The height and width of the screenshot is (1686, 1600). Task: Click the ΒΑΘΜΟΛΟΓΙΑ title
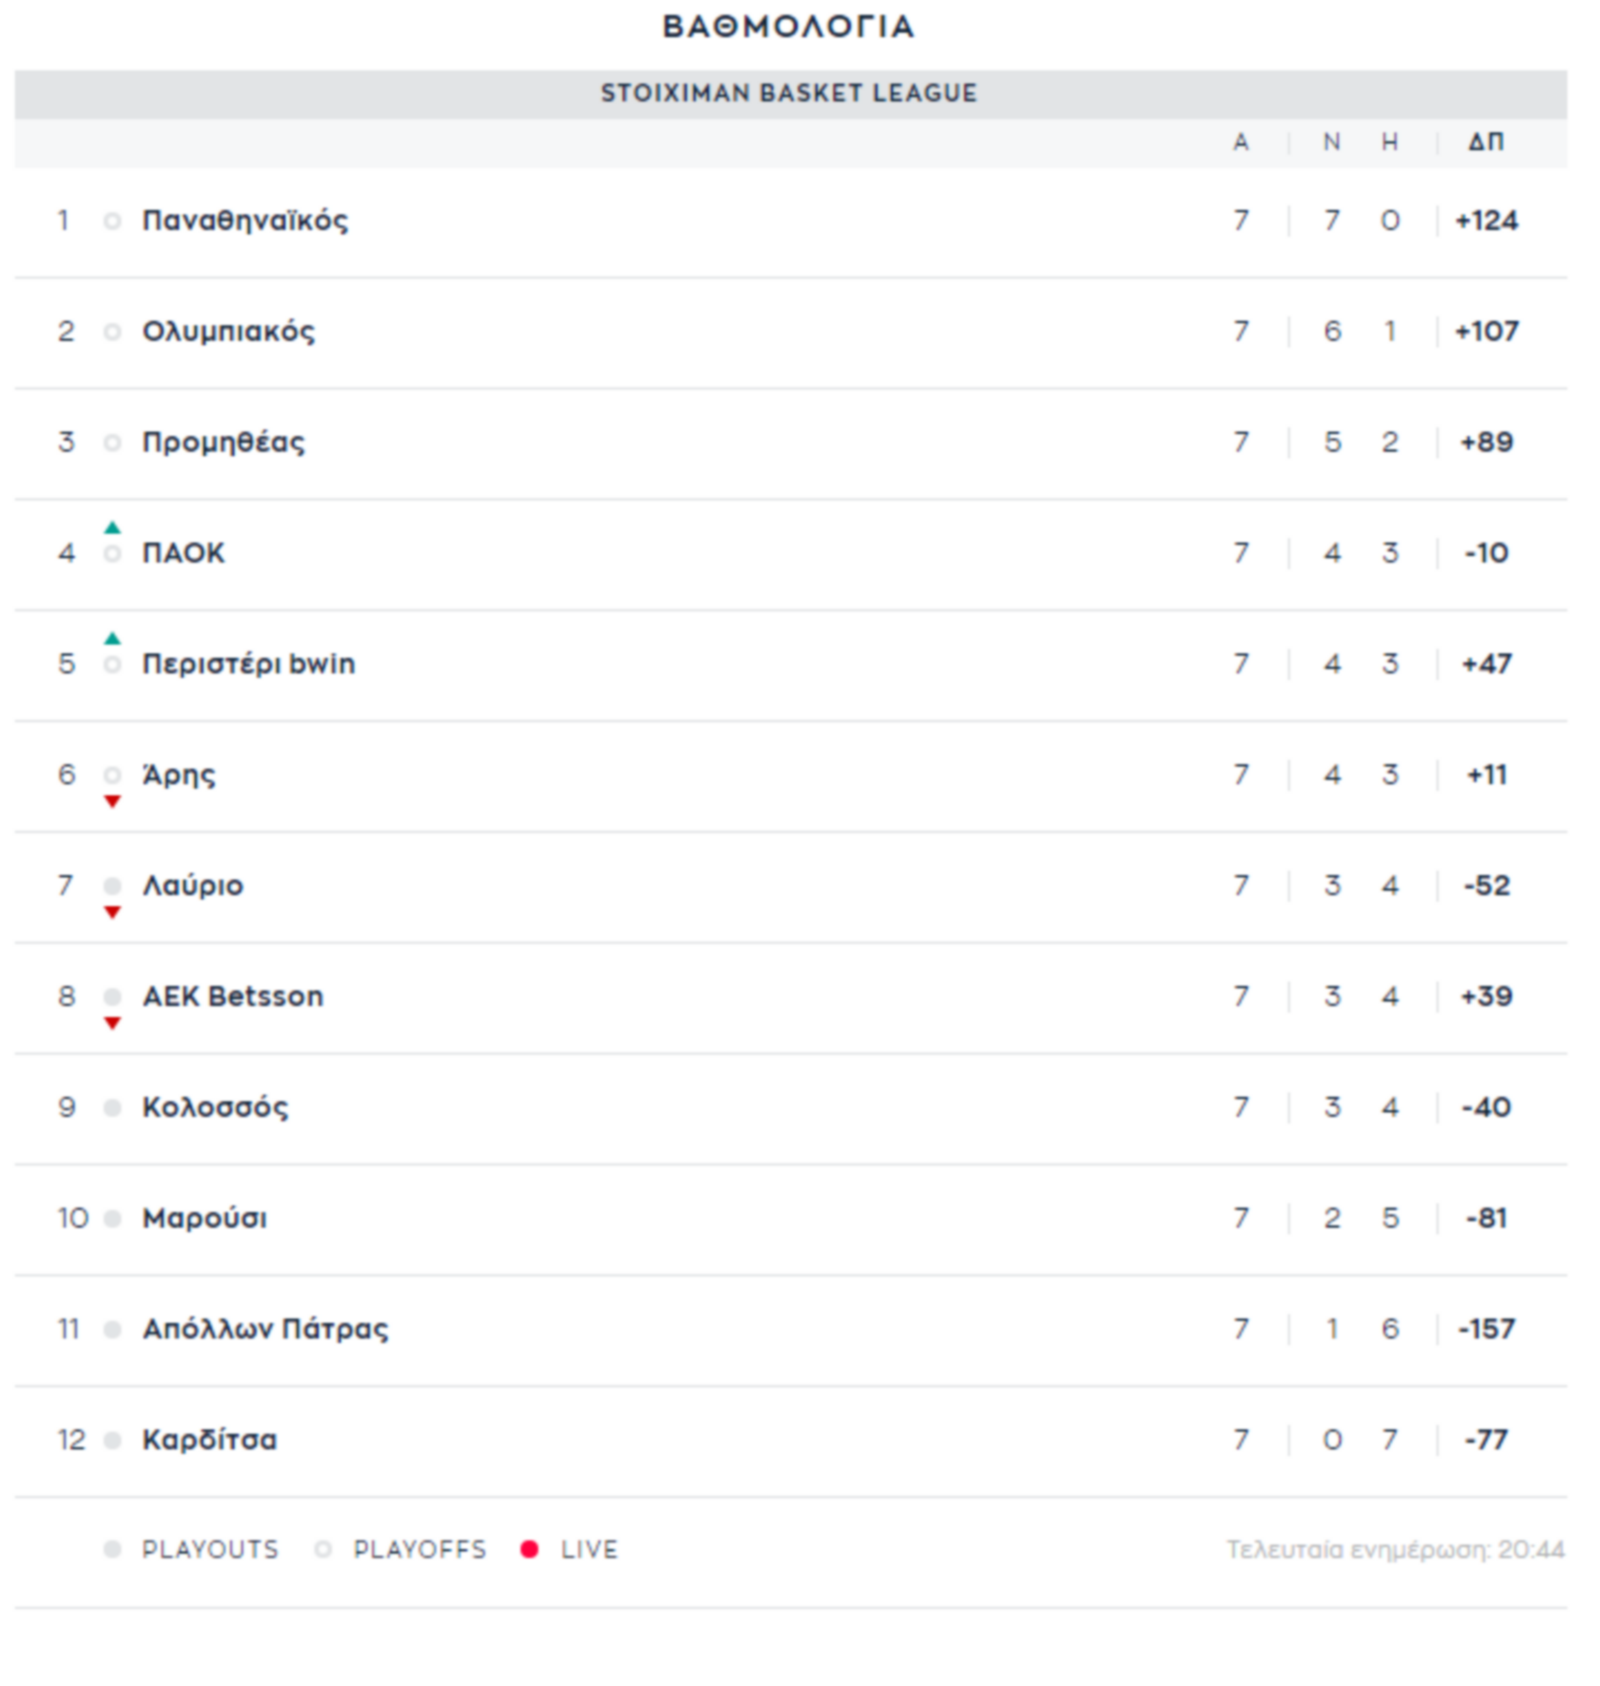789,26
